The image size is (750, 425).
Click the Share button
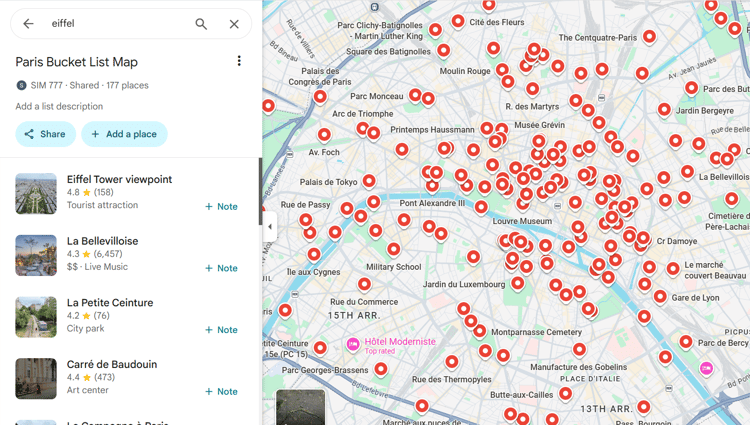click(45, 134)
